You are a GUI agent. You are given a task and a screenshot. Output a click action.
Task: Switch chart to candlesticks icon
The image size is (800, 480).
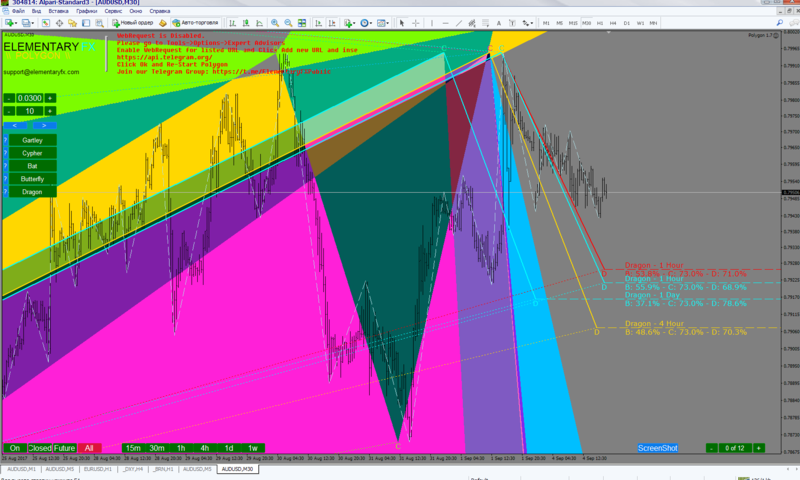point(246,23)
